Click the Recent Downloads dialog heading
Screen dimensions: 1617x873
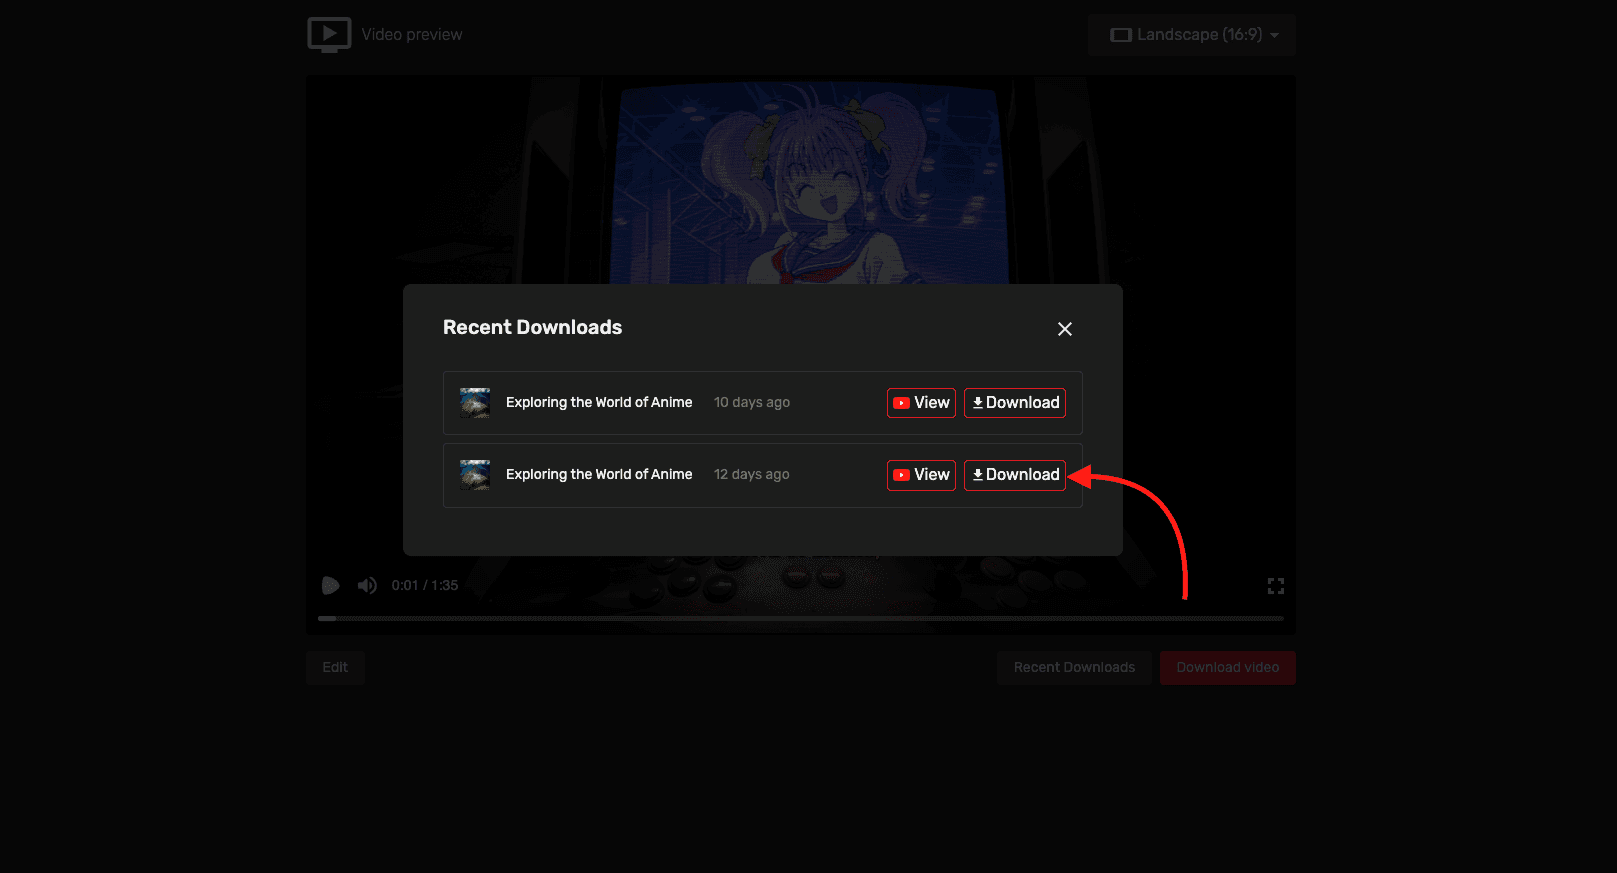532,328
